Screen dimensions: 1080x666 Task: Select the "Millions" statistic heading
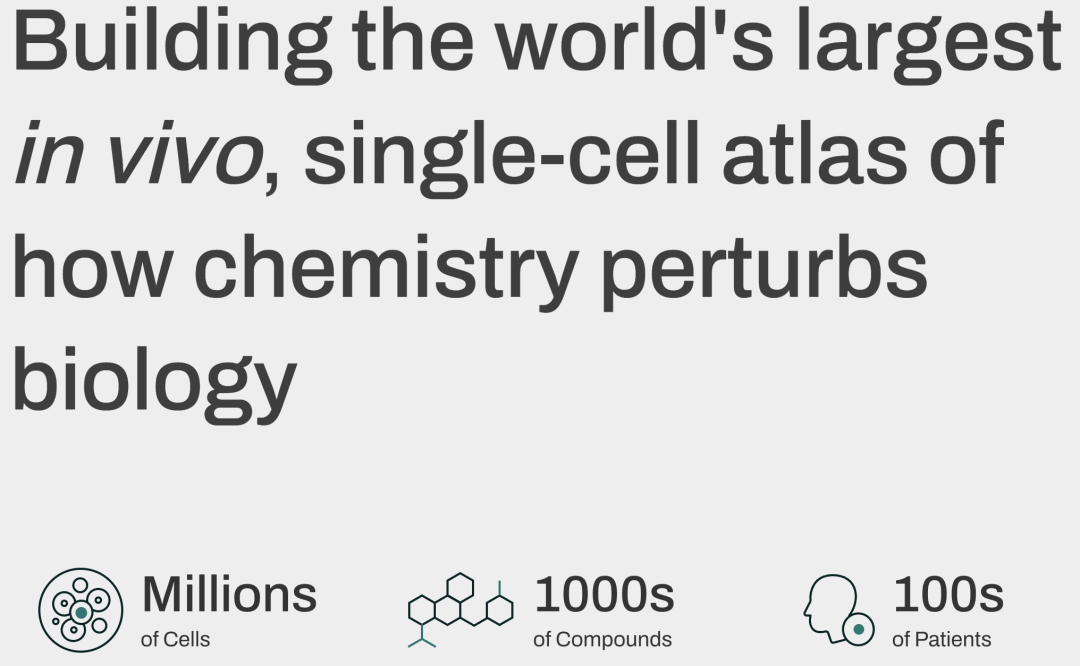(x=229, y=594)
